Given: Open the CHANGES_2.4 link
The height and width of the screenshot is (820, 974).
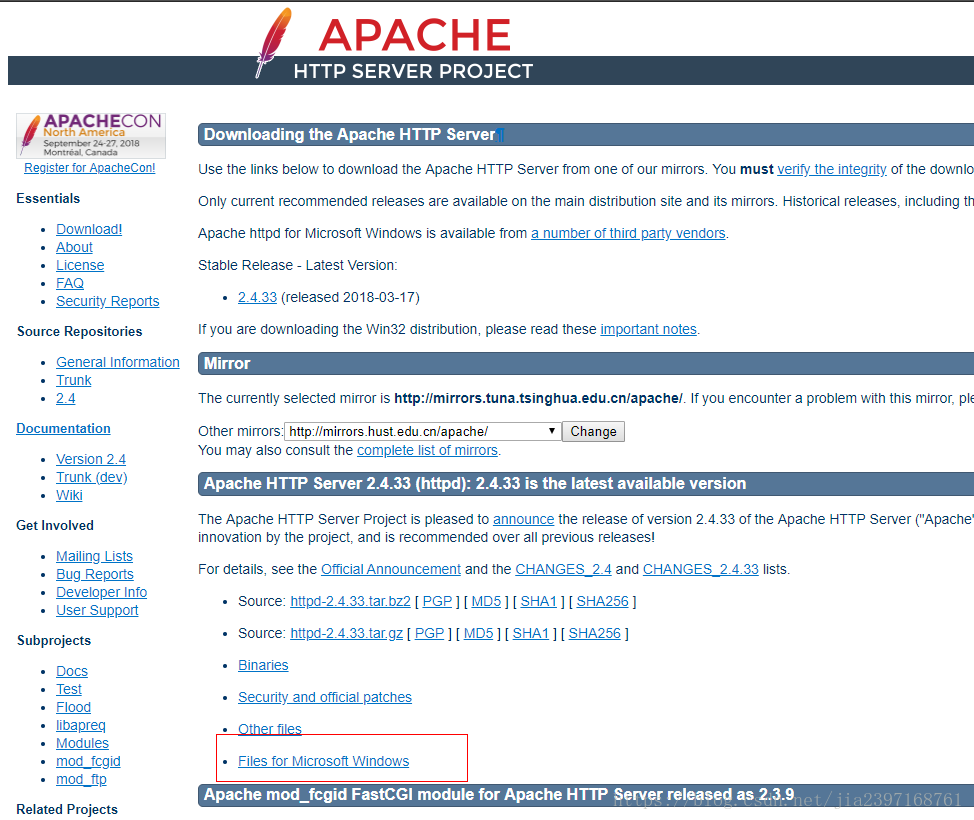Looking at the screenshot, I should pyautogui.click(x=563, y=570).
